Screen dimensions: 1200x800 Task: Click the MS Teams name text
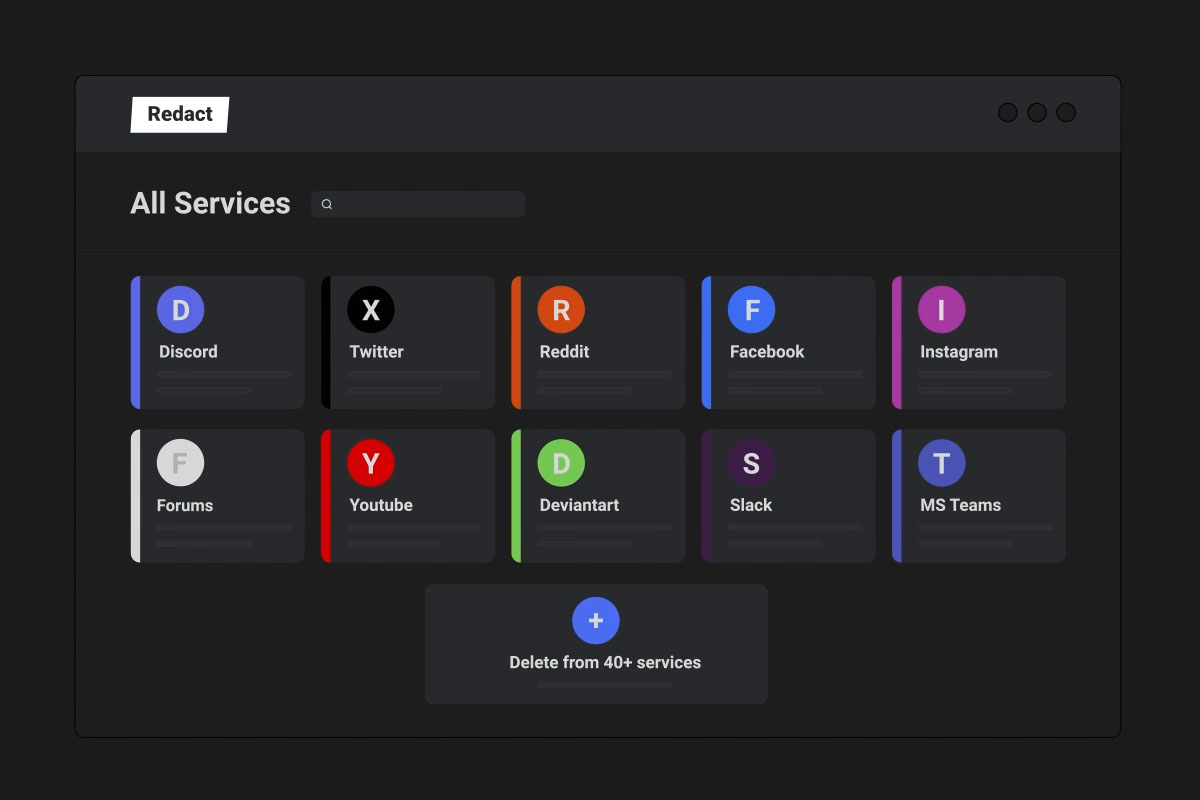(960, 505)
